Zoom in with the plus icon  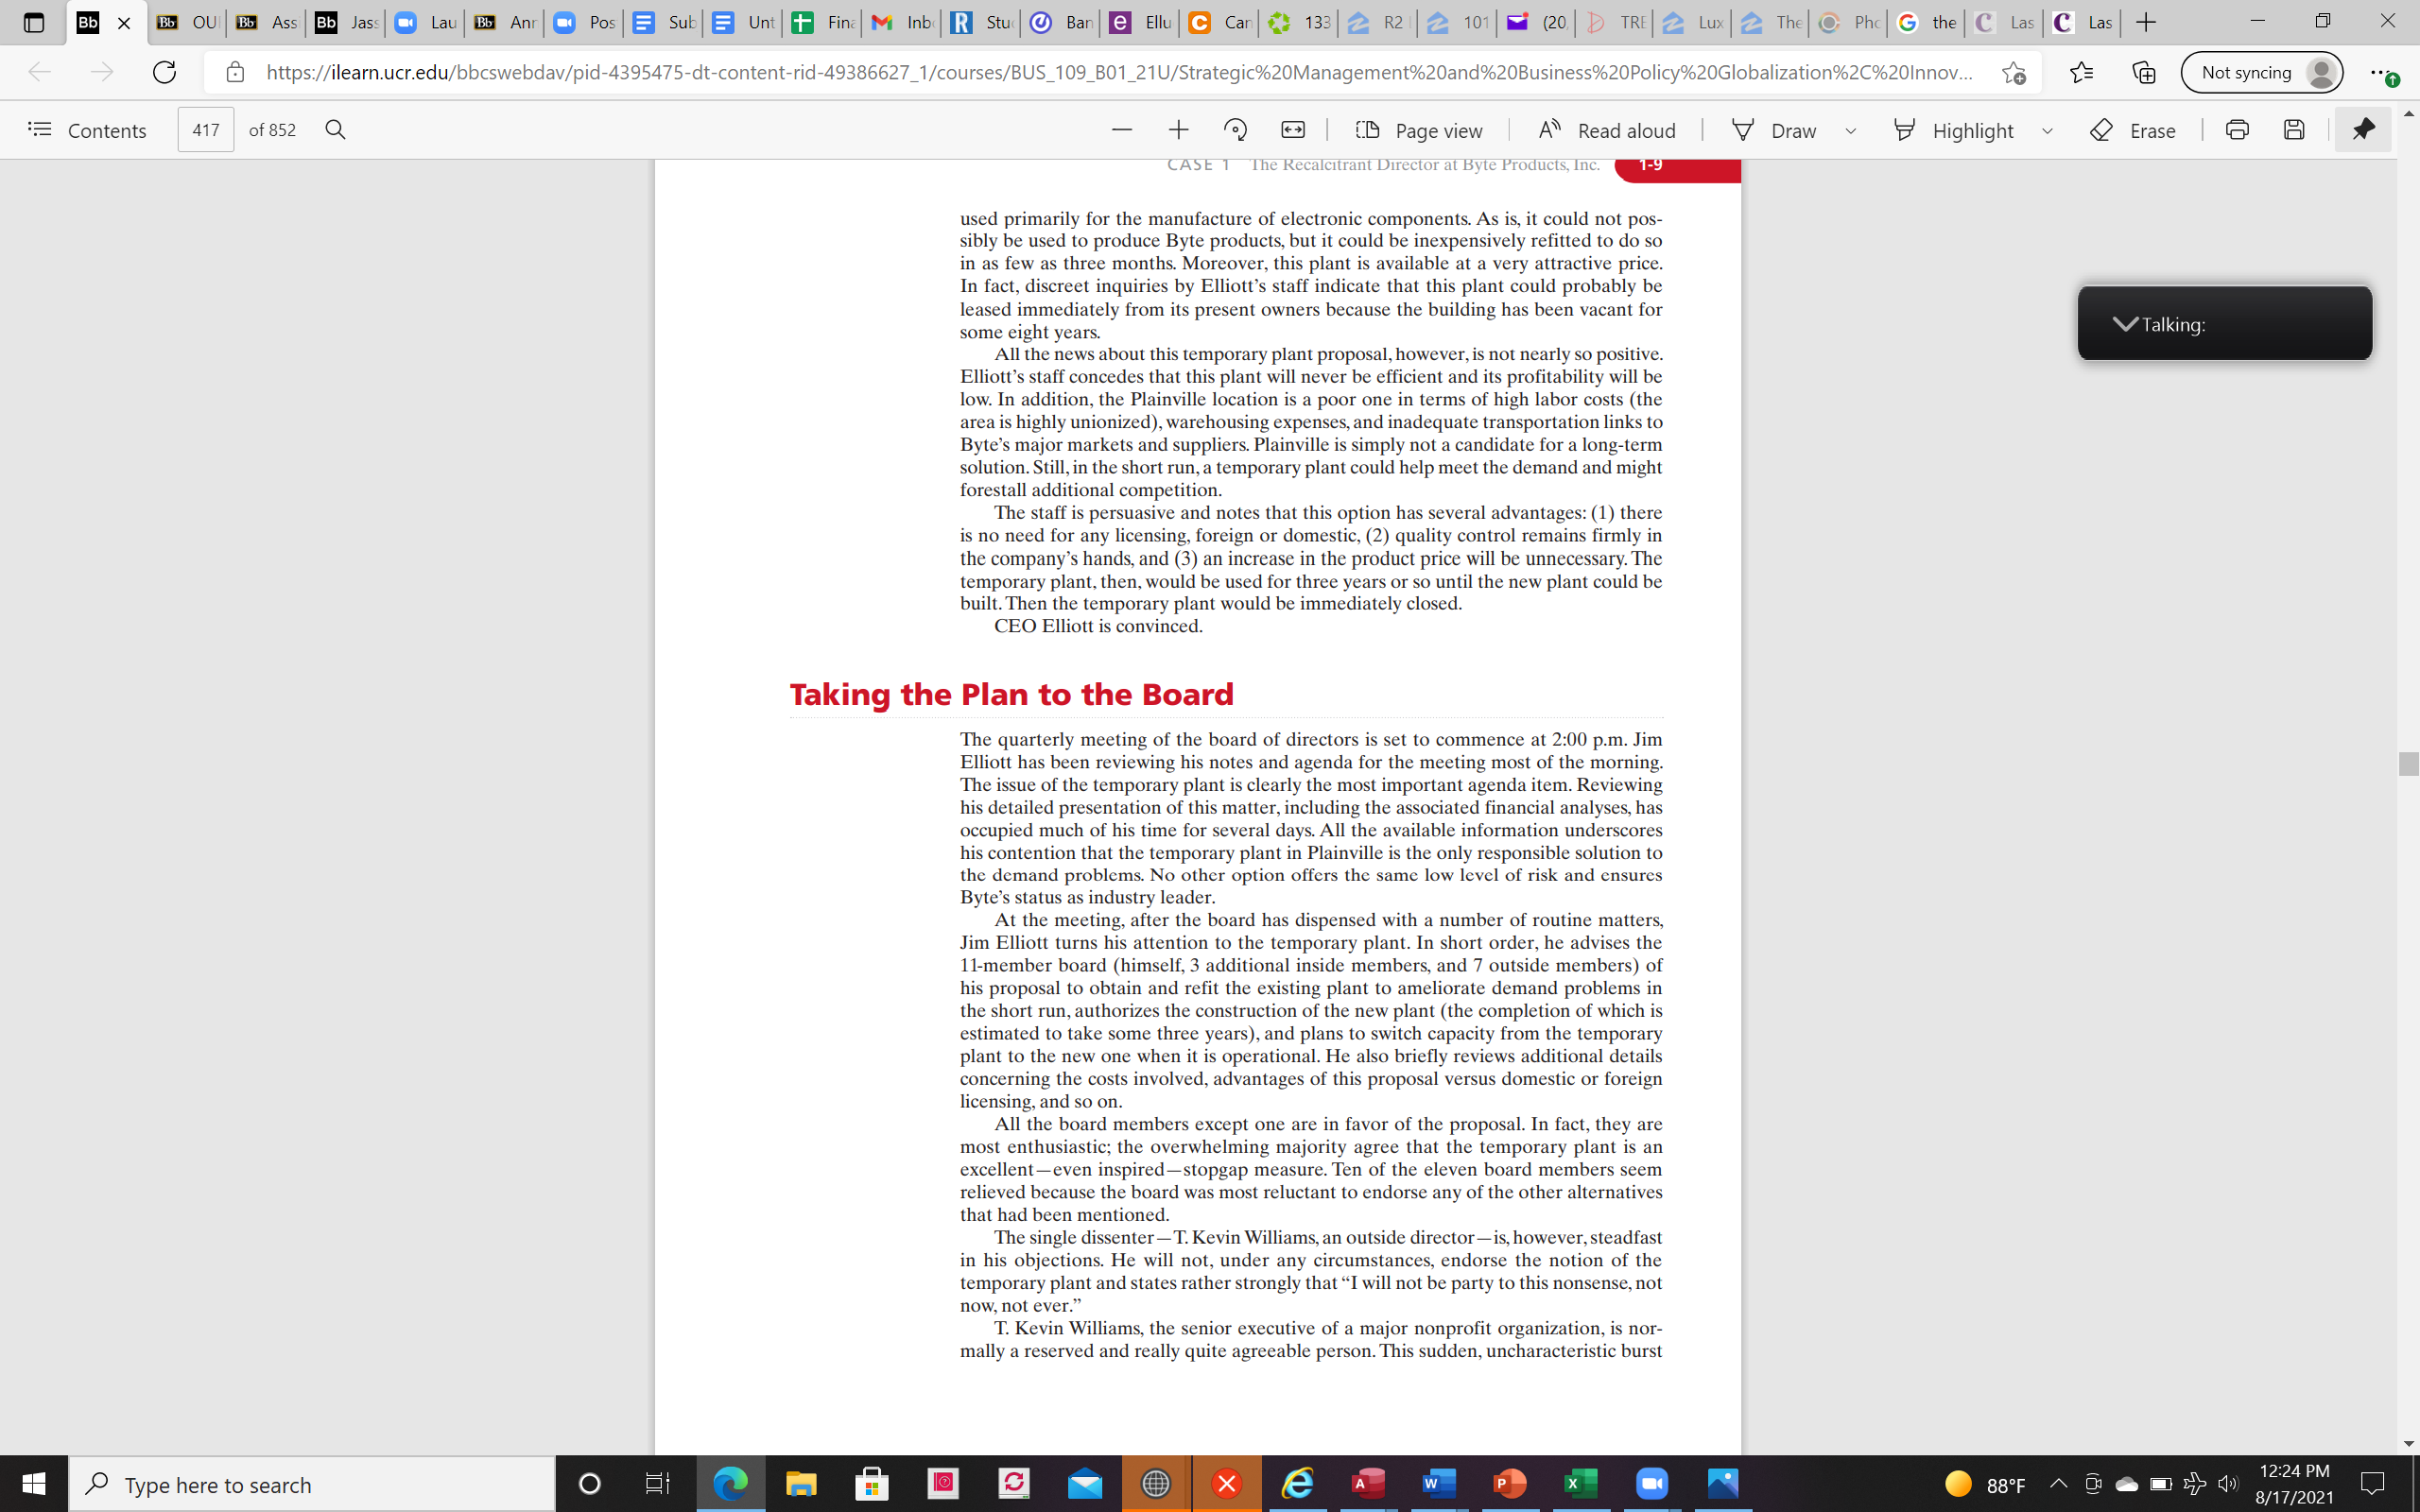(x=1178, y=130)
